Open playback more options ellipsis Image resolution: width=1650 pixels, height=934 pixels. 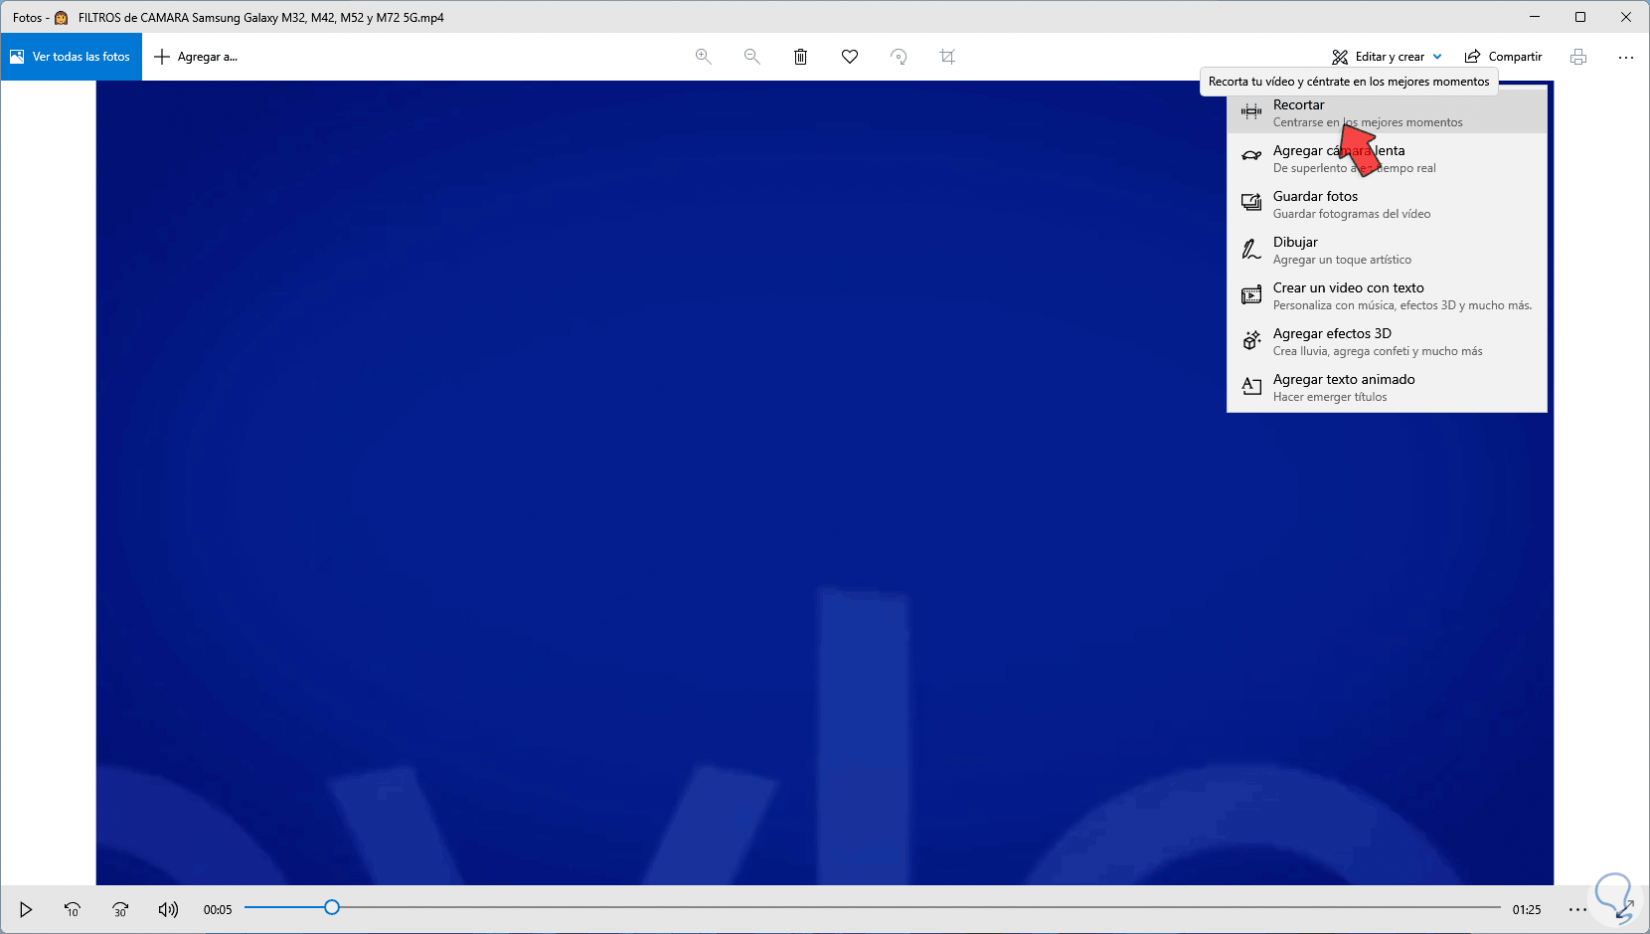1578,910
